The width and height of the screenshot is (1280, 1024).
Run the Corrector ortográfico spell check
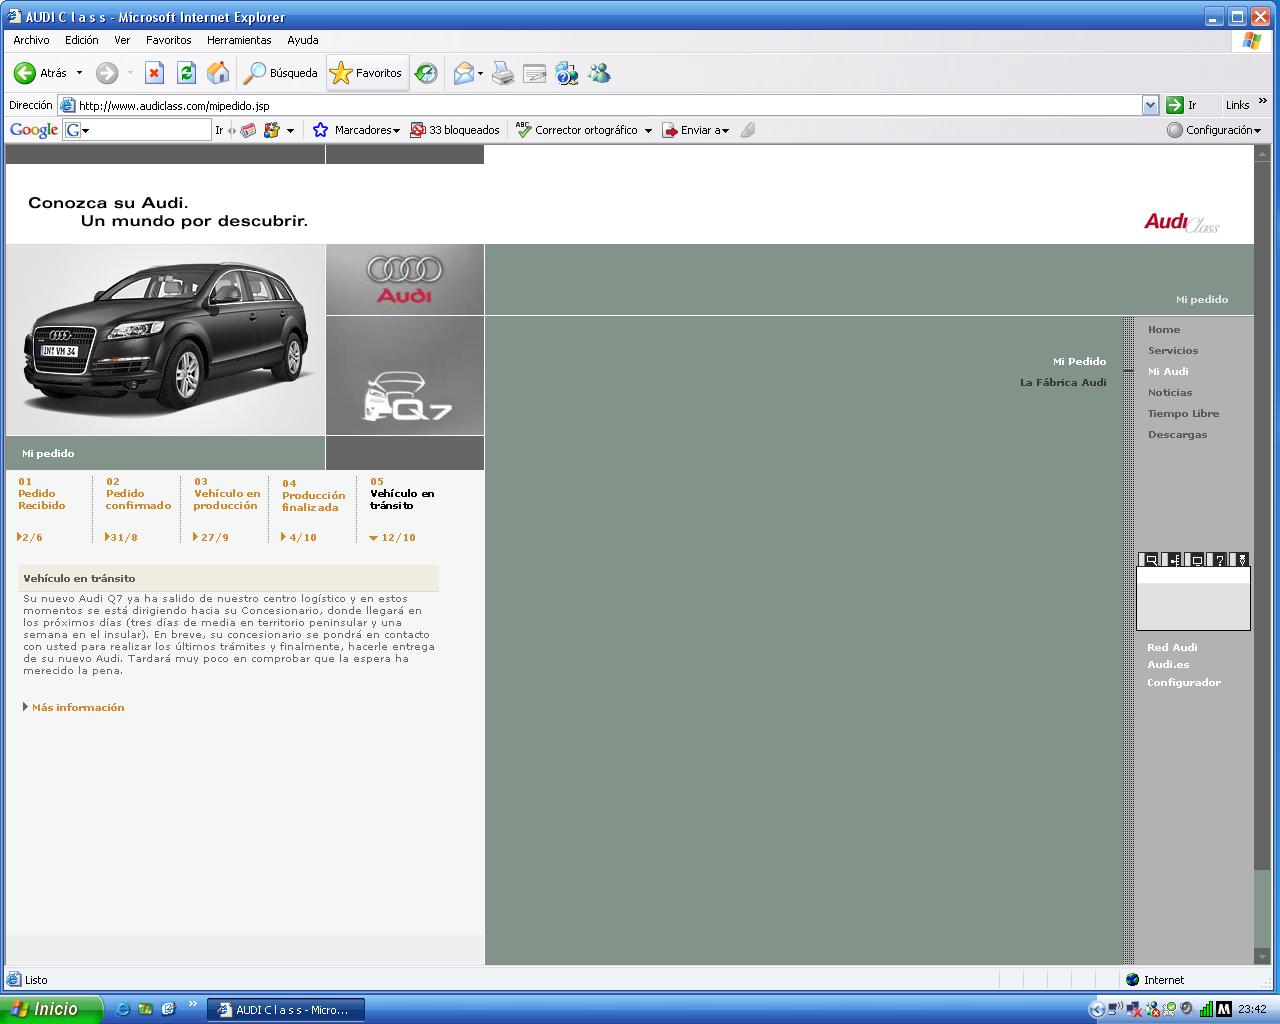(577, 130)
